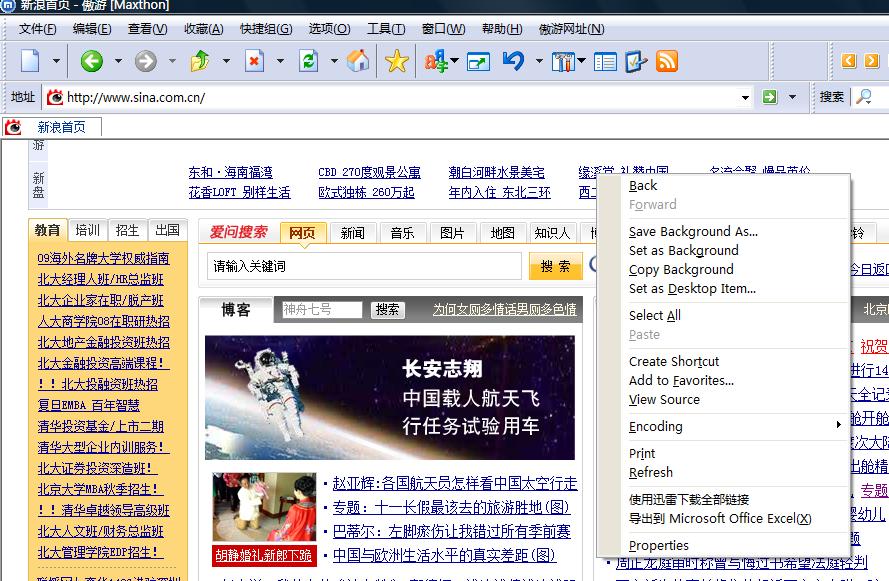Click the Home page icon

point(357,62)
